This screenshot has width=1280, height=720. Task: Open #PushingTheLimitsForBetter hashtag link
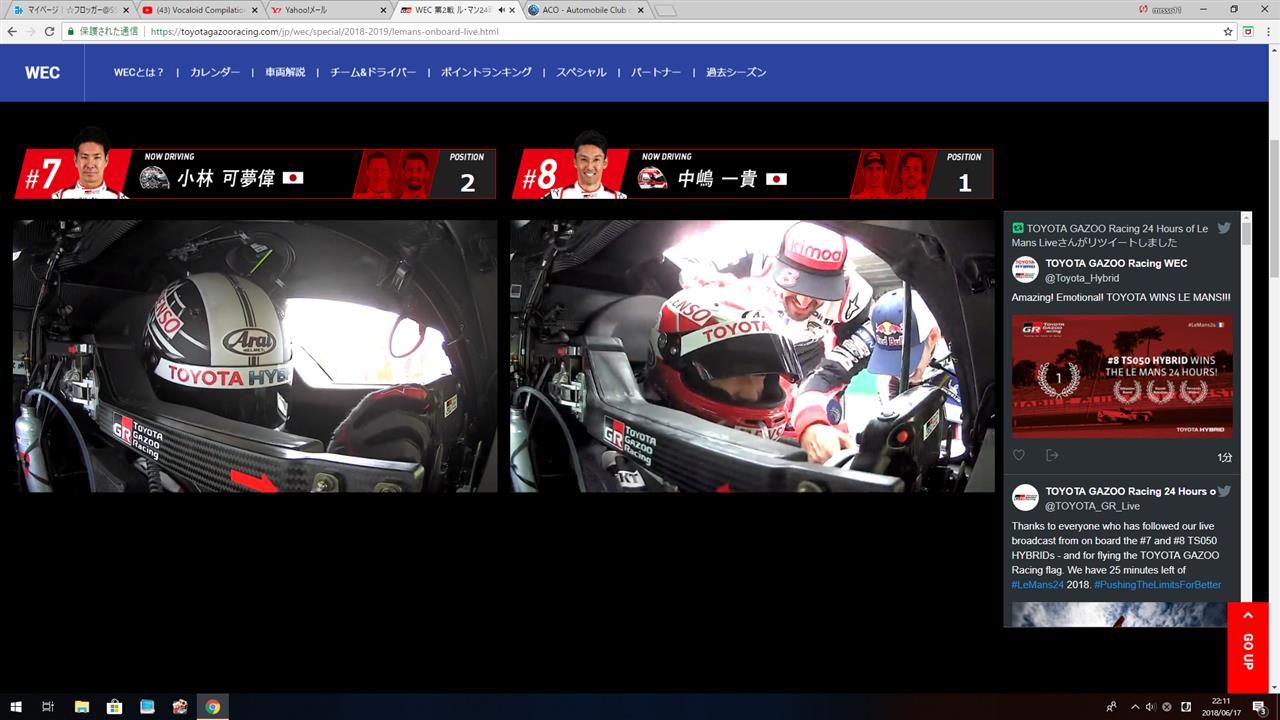coord(1158,585)
